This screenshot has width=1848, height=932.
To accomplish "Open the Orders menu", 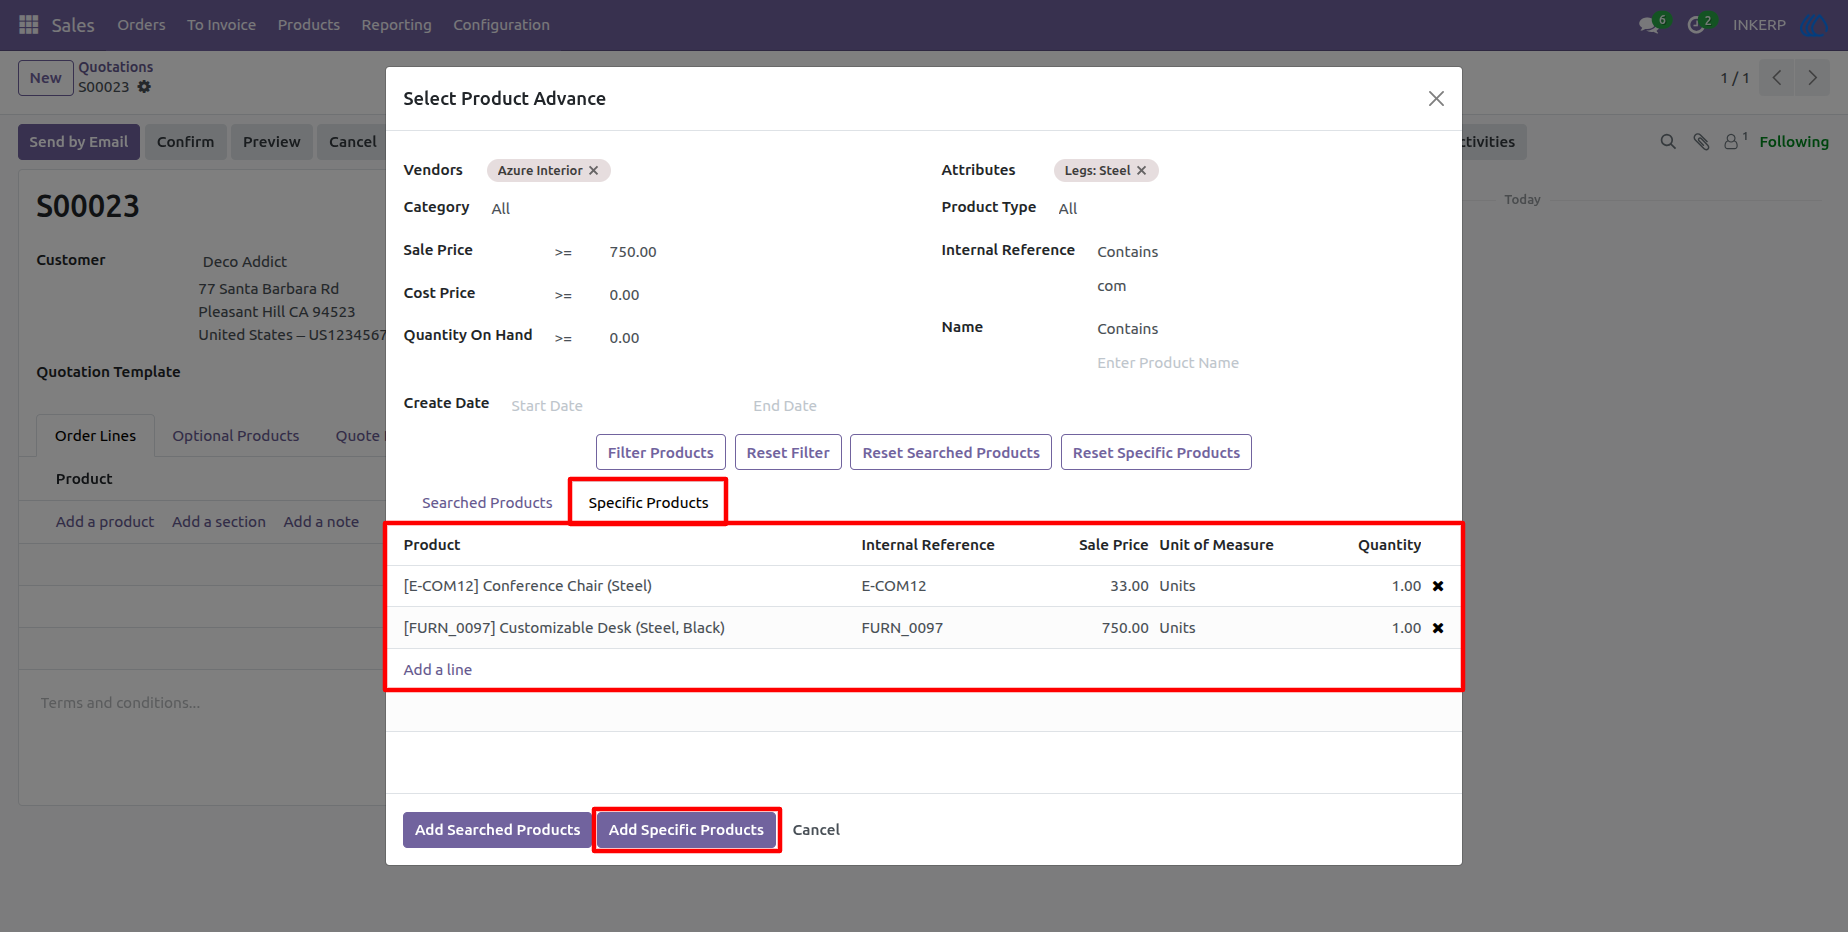I will (141, 25).
